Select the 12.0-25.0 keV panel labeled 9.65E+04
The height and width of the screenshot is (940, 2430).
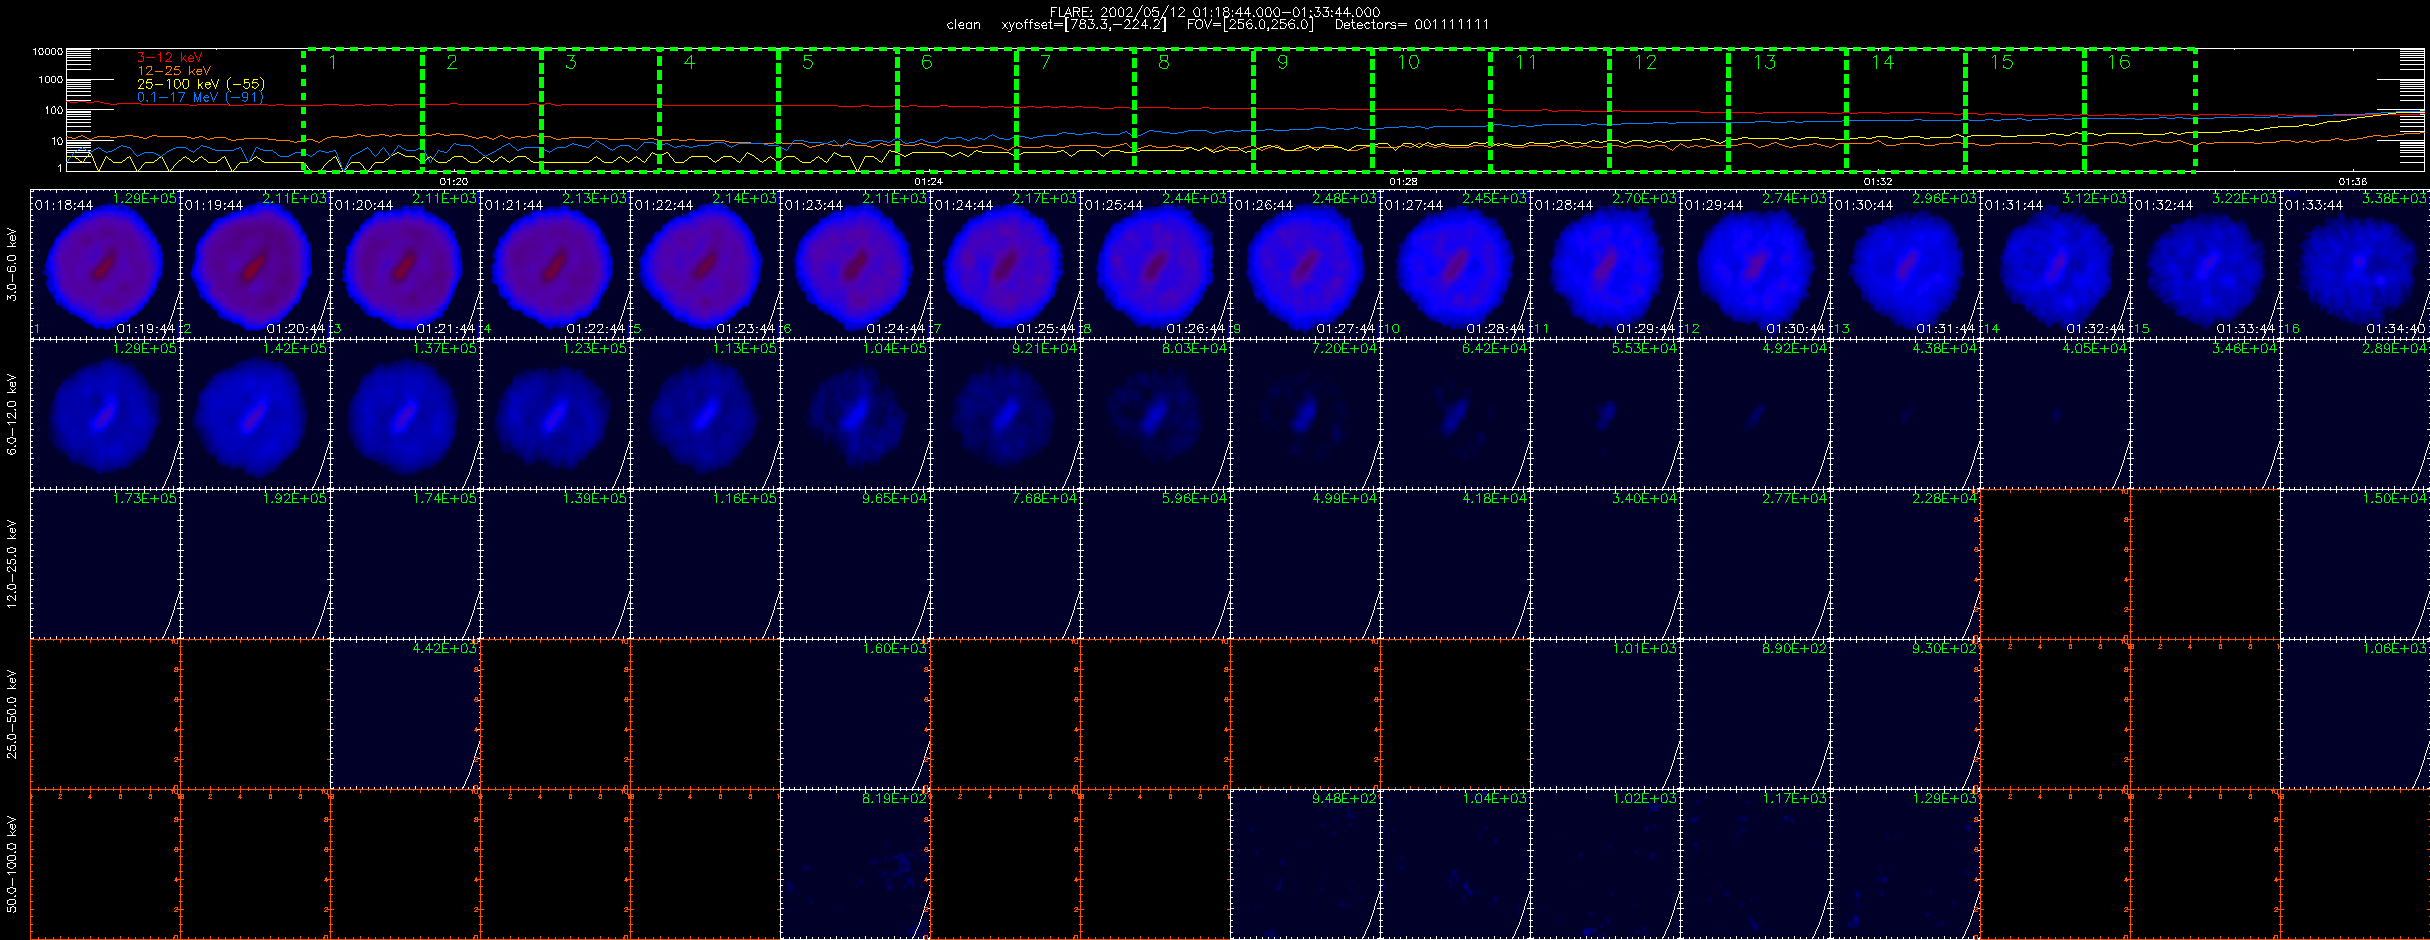point(855,564)
